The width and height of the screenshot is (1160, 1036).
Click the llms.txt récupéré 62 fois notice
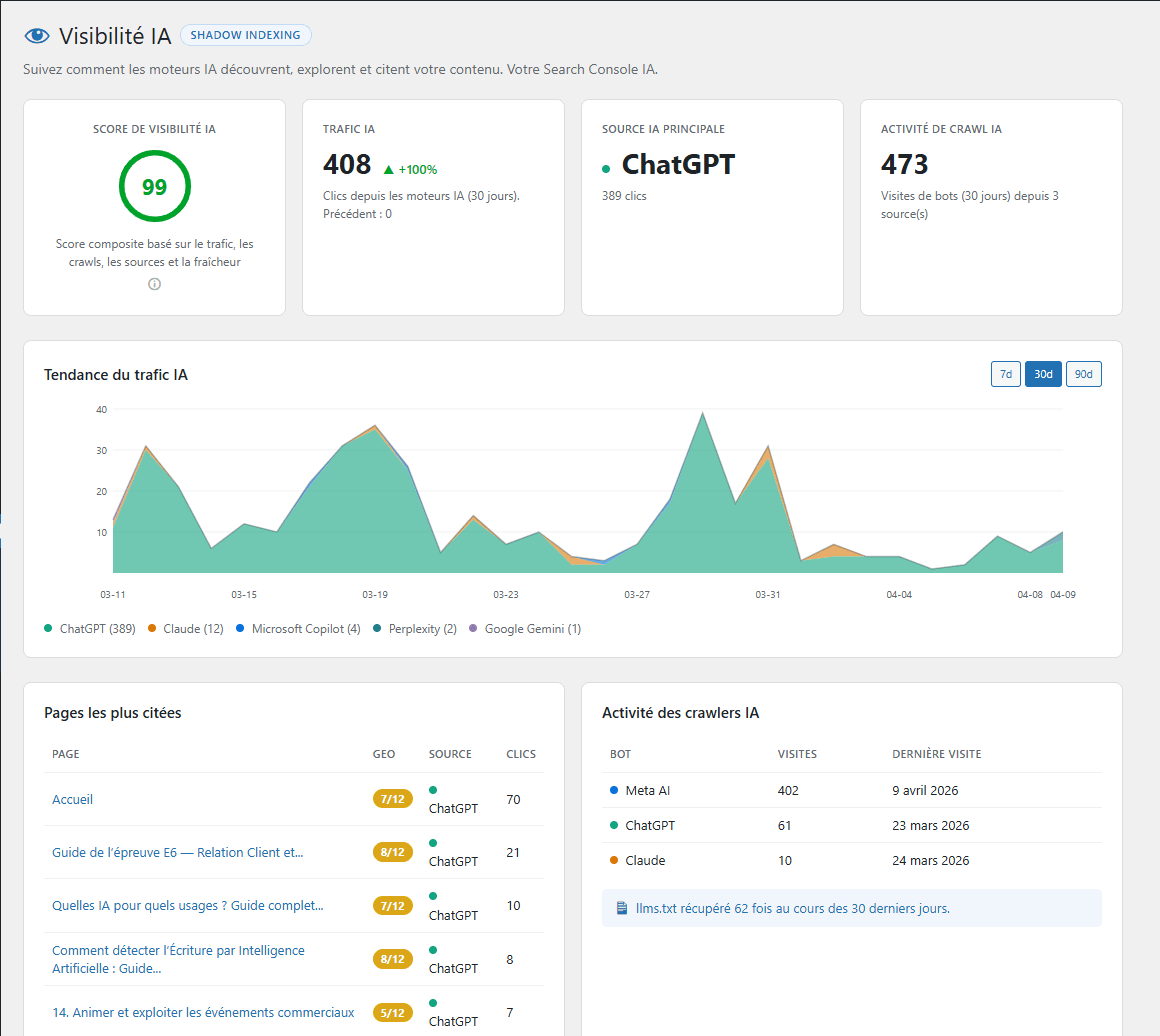[x=852, y=908]
